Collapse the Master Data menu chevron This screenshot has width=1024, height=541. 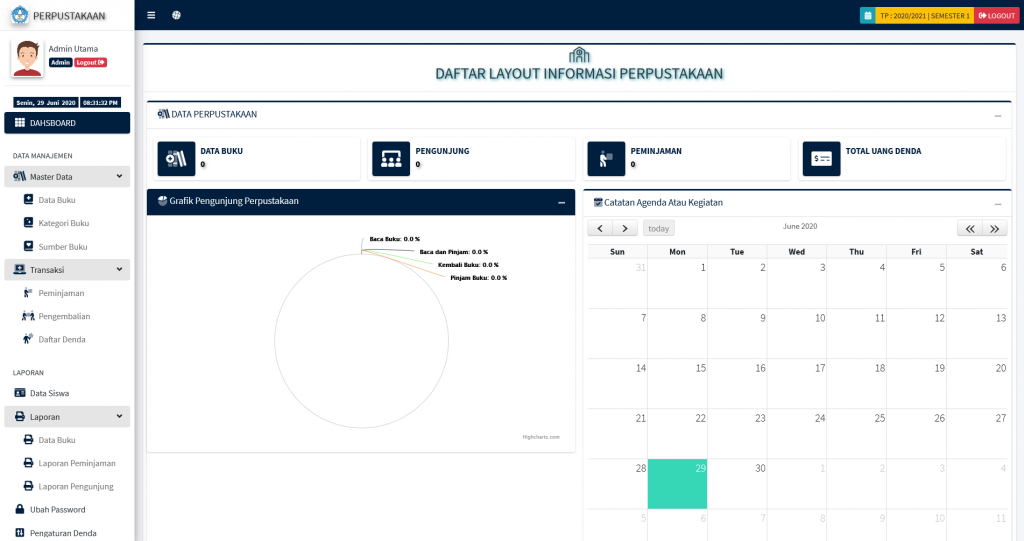[x=120, y=176]
